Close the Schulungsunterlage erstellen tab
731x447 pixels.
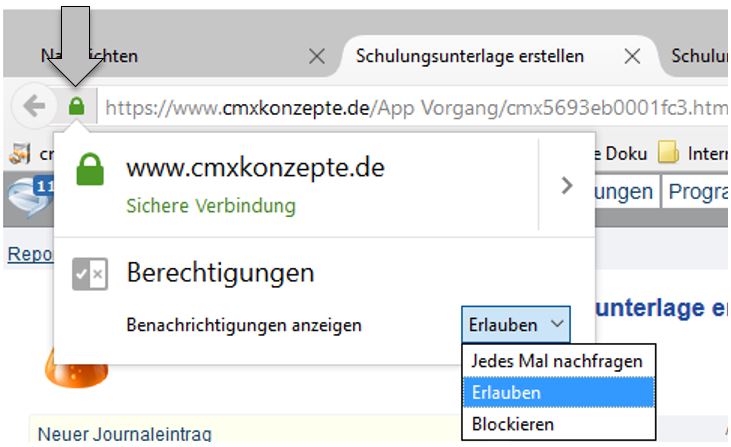tap(632, 57)
